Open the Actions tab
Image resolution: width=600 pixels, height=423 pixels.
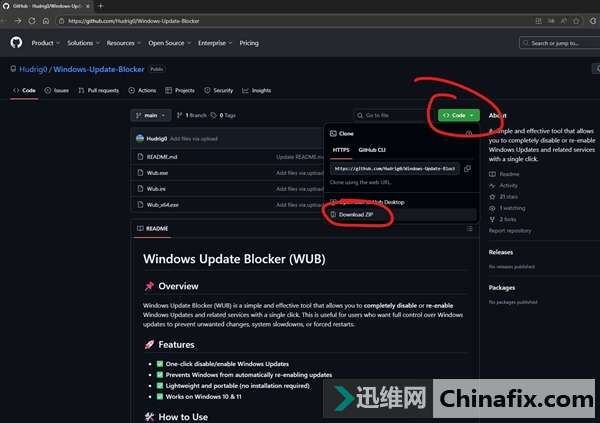tap(142, 90)
